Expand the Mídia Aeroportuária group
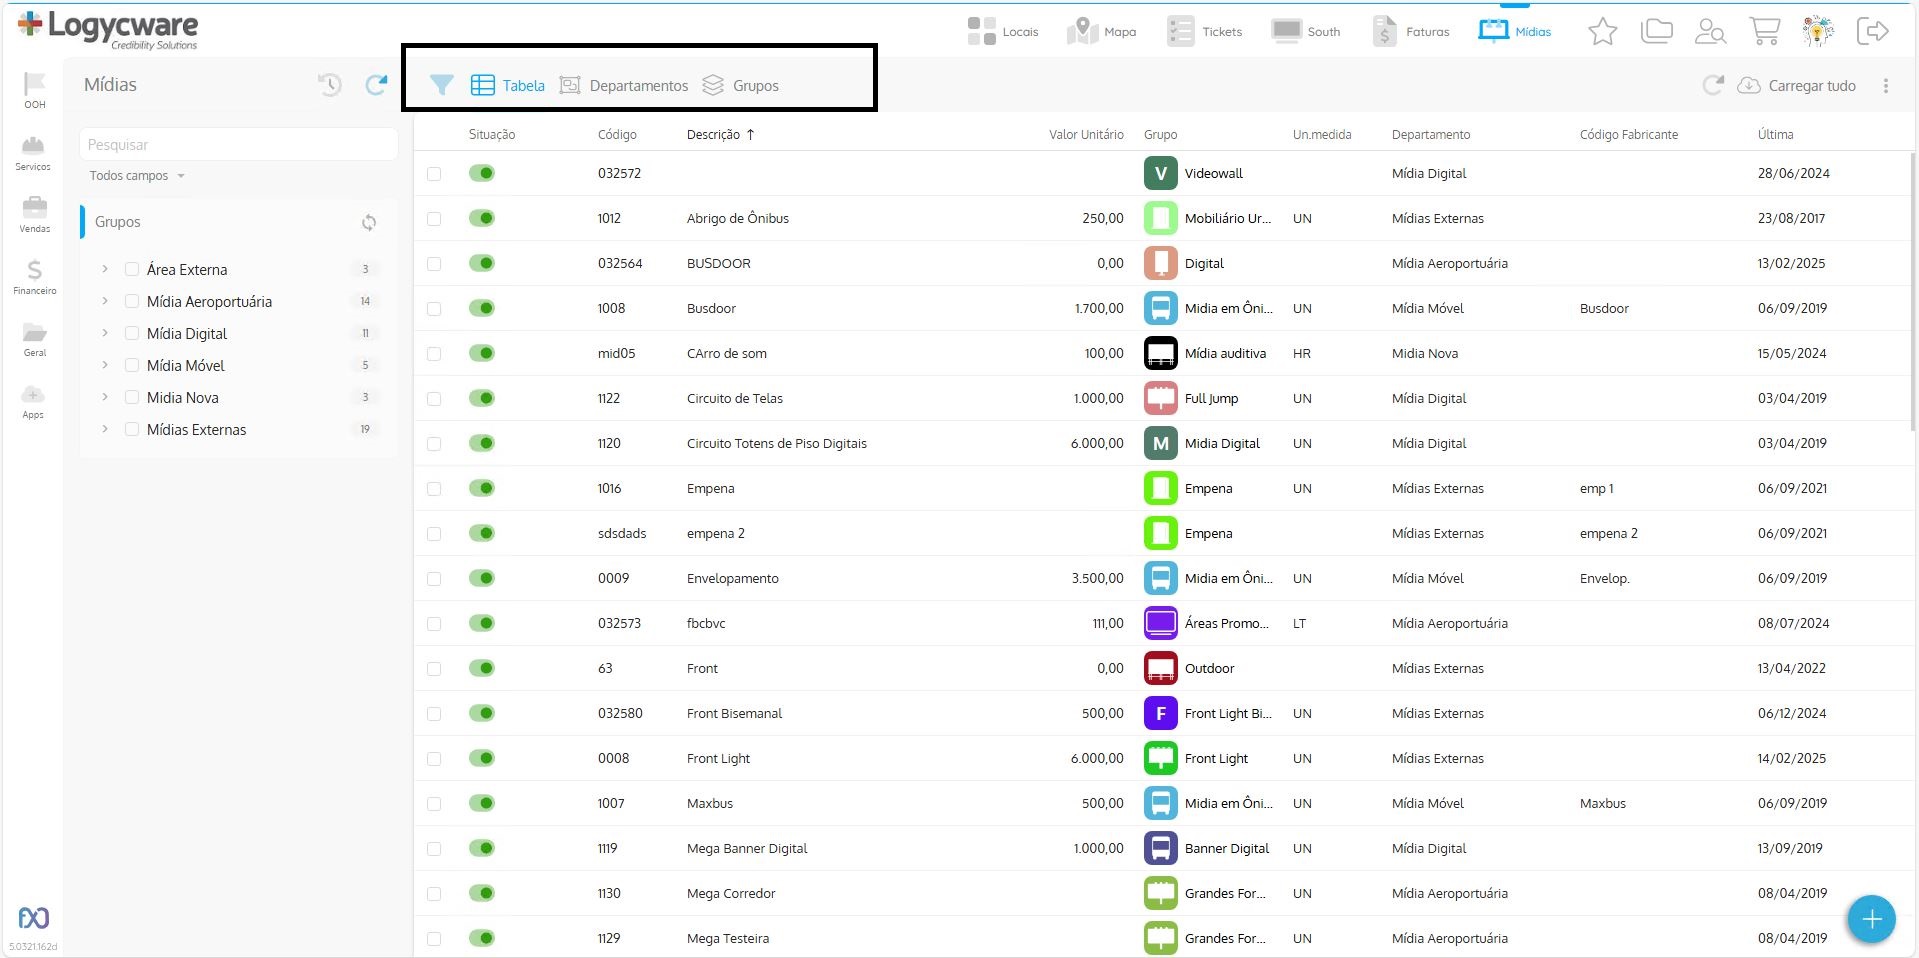Screen dimensions: 1919x958 coord(105,301)
